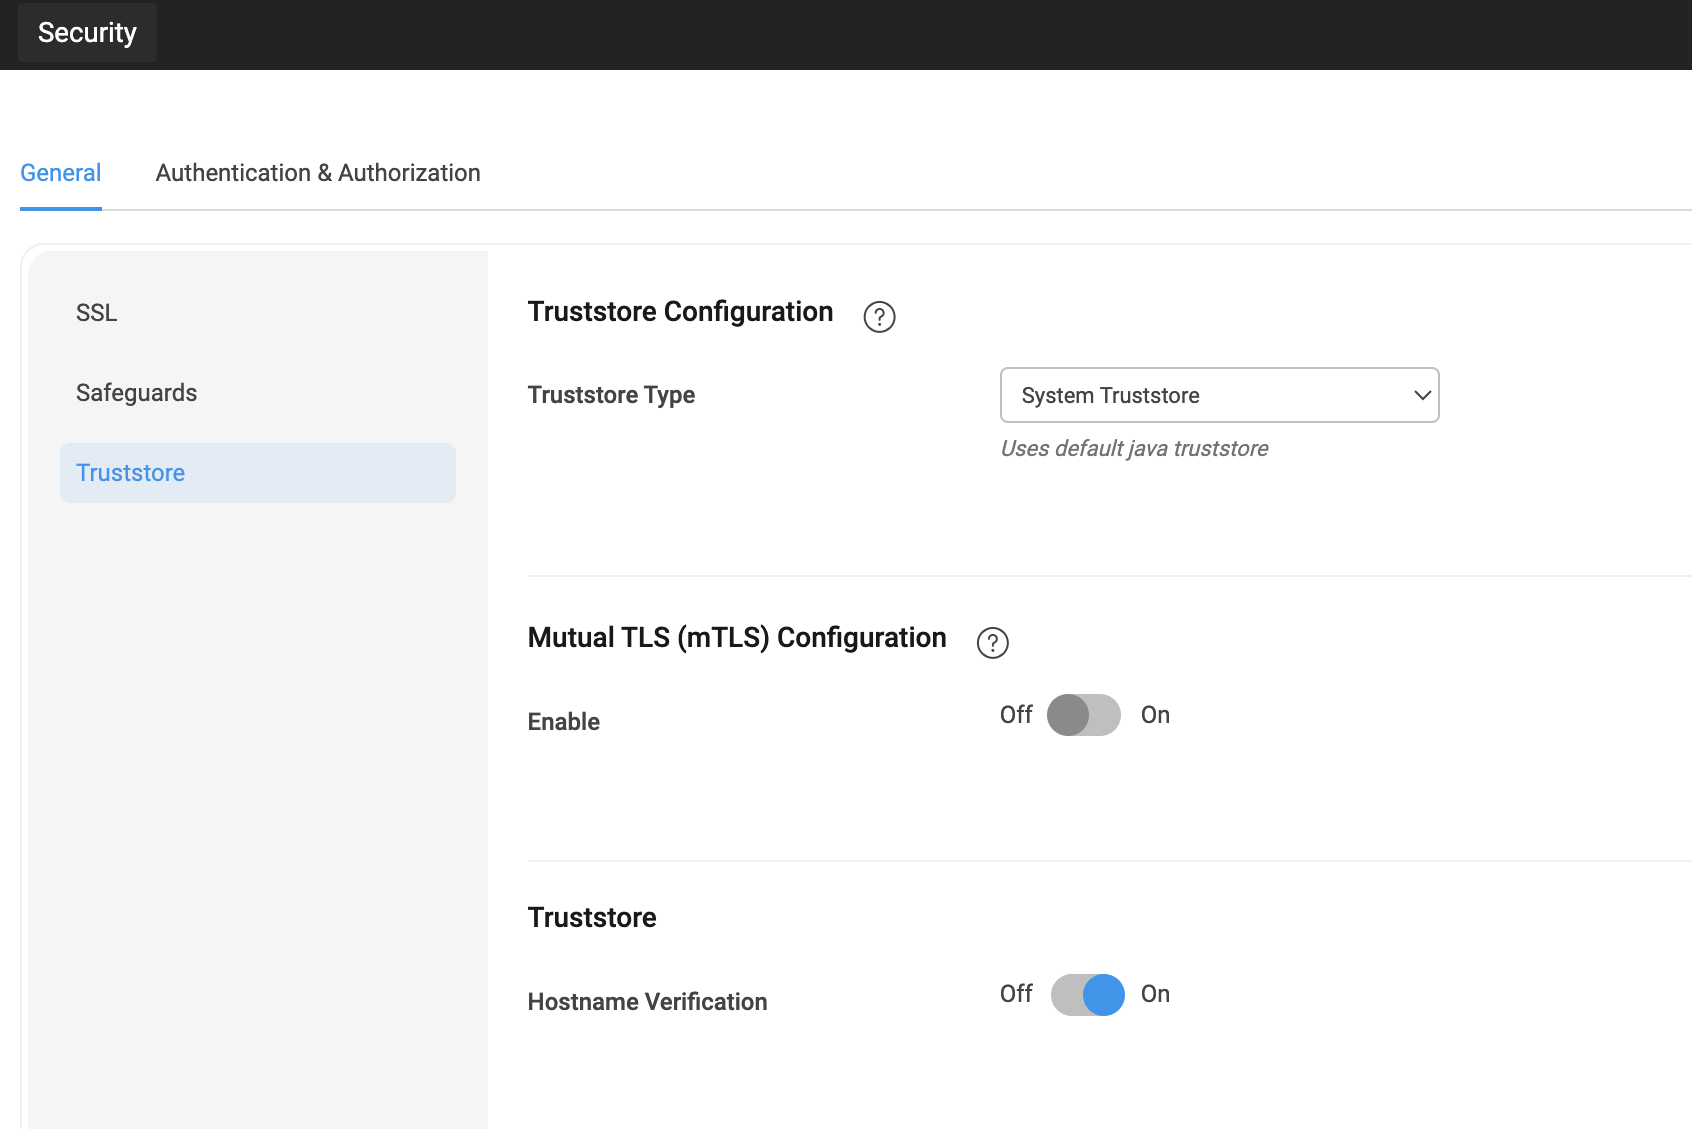1692x1129 pixels.
Task: Click the Security page header
Action: (86, 32)
